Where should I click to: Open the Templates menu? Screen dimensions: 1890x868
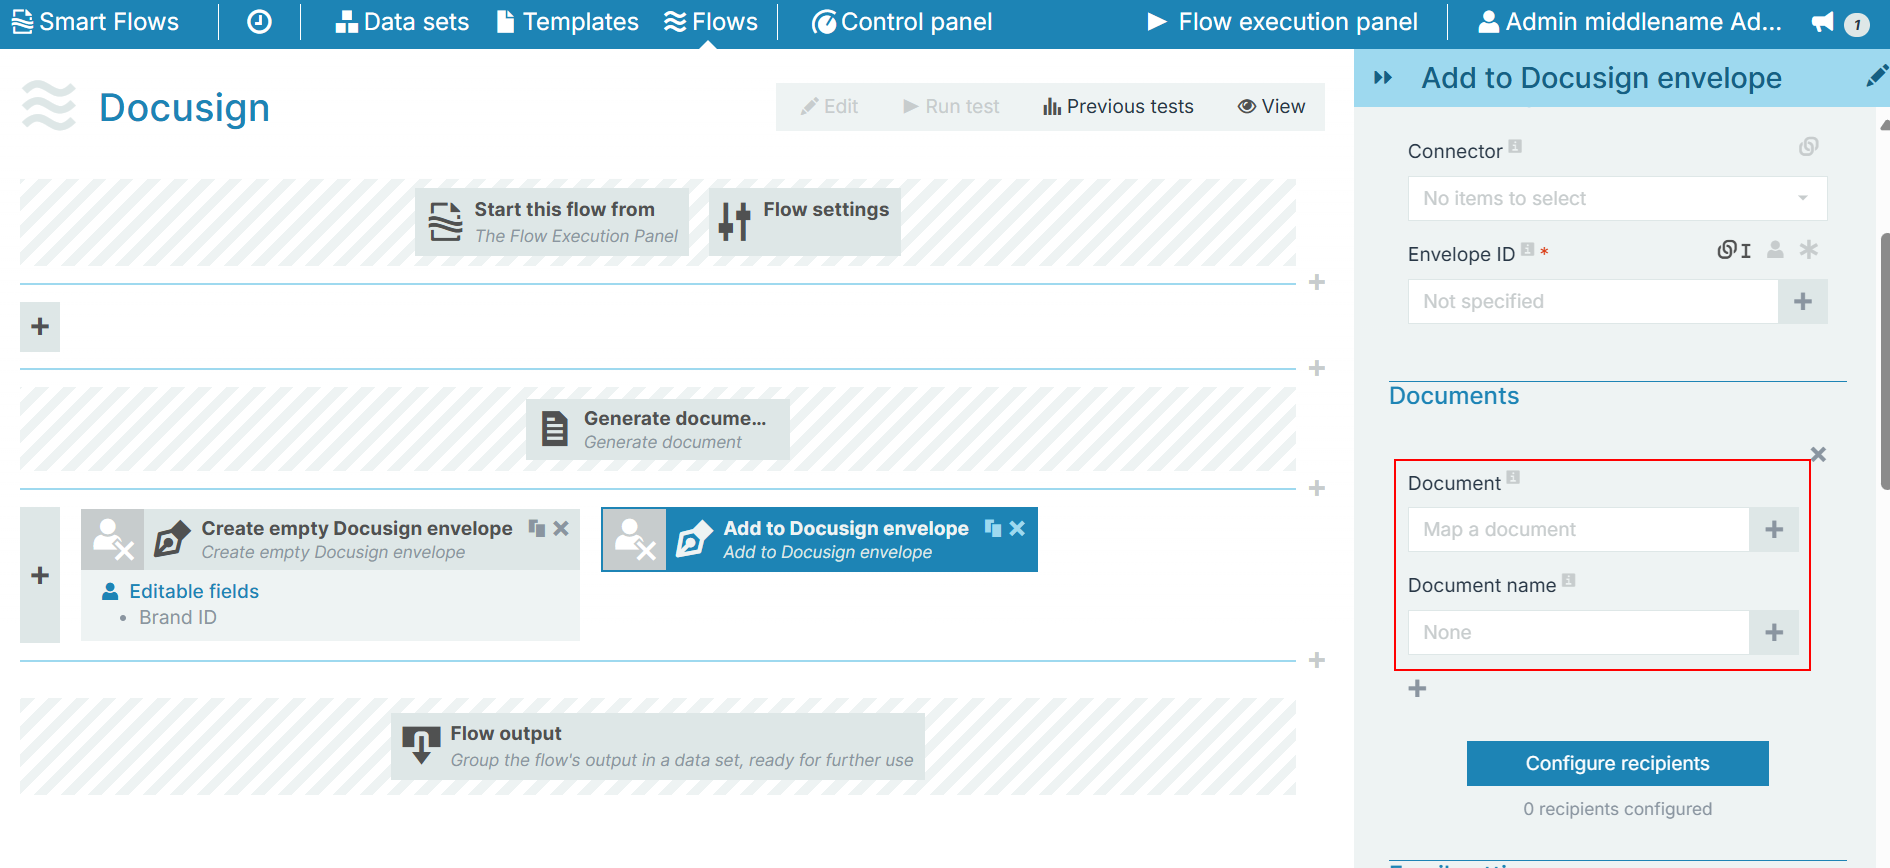click(x=567, y=22)
